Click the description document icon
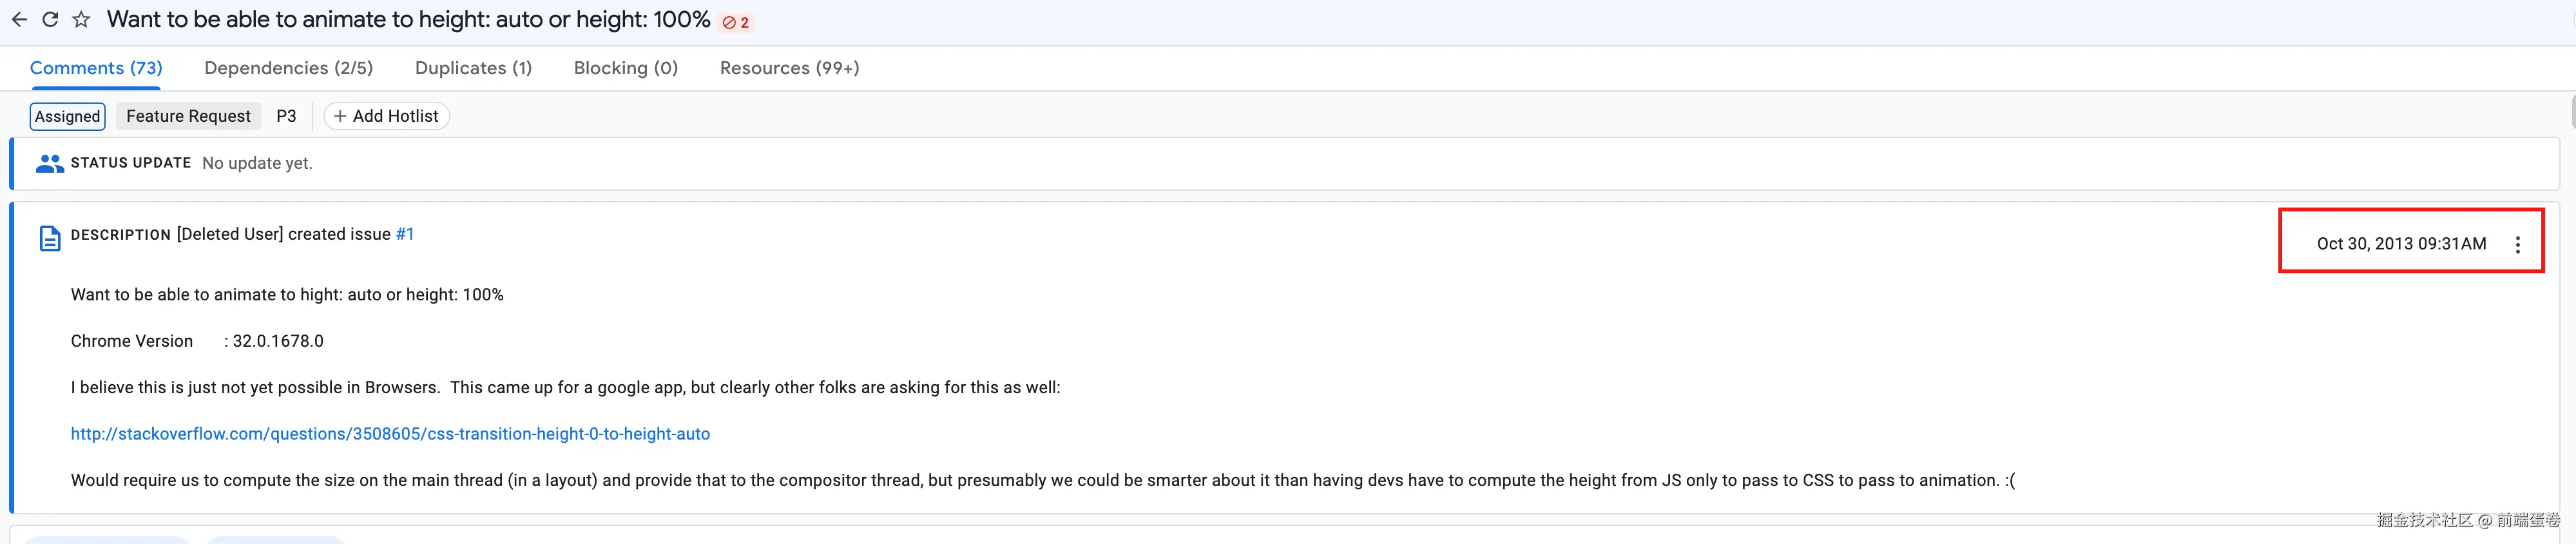Image resolution: width=2576 pixels, height=544 pixels. pos(49,238)
